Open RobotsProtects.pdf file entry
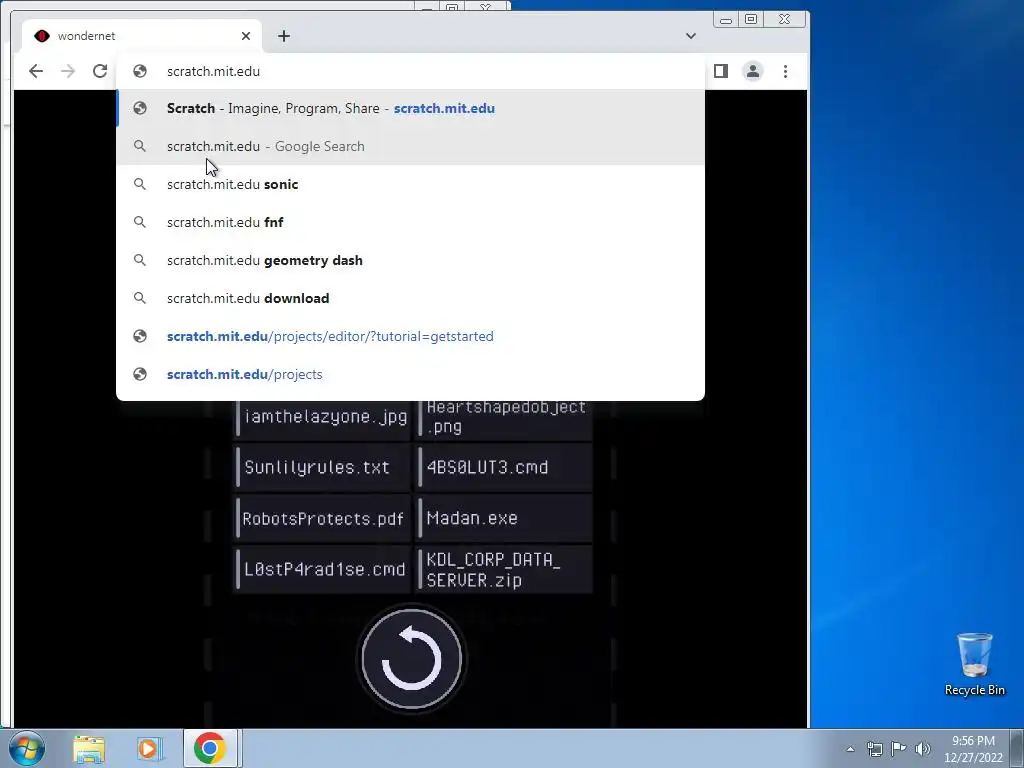 tap(323, 519)
